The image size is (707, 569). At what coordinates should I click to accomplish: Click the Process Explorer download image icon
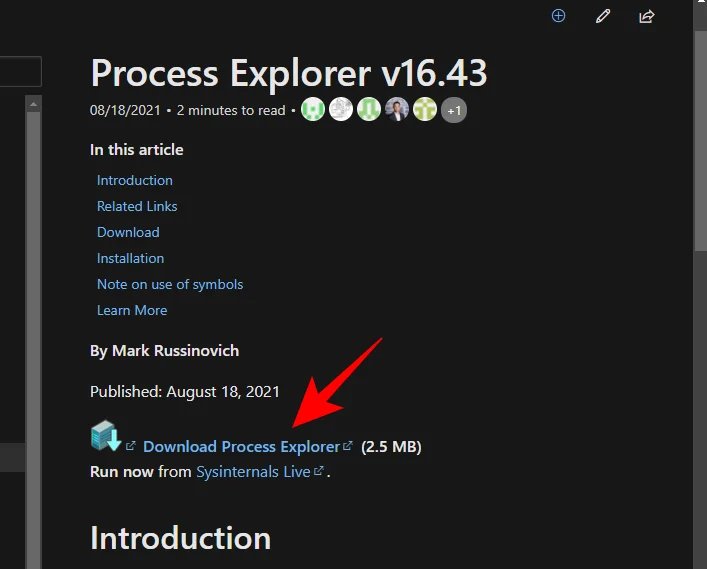coord(106,437)
